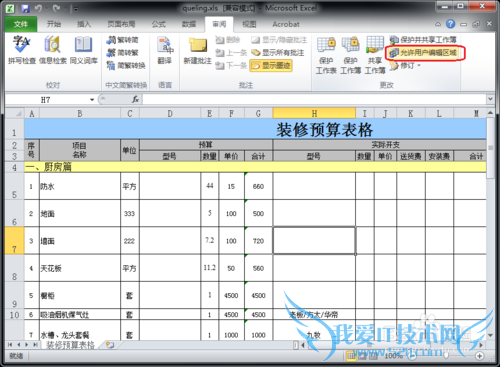Open the Name Box dropdown arrow
Screen dimensions: 500x367
(92, 100)
